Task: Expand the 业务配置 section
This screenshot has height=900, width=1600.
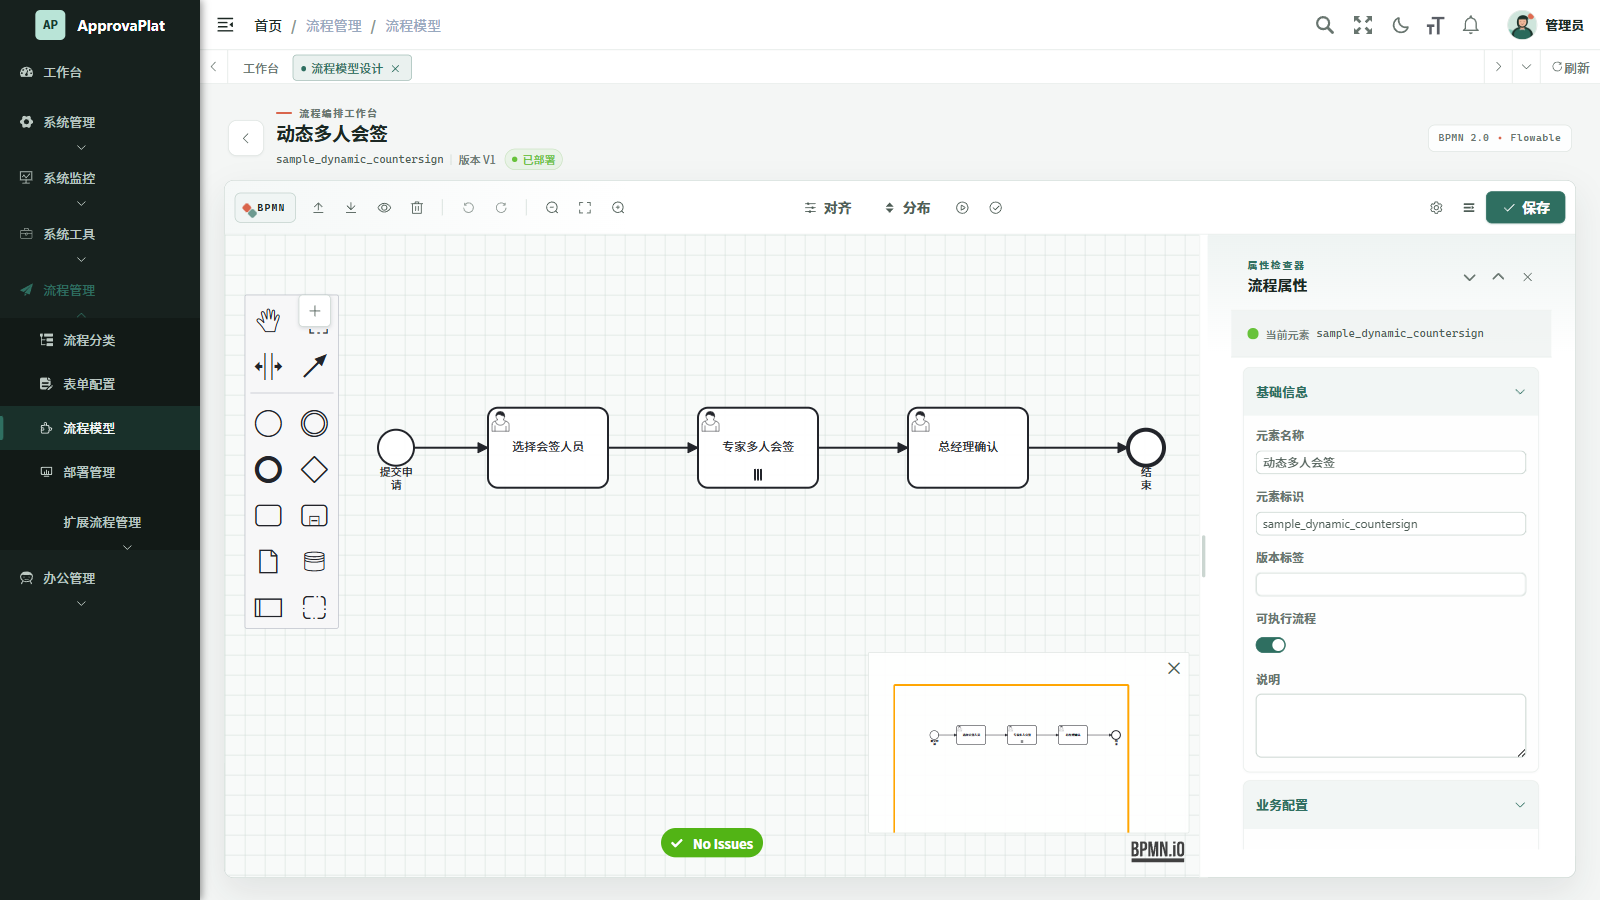Action: [x=1391, y=805]
